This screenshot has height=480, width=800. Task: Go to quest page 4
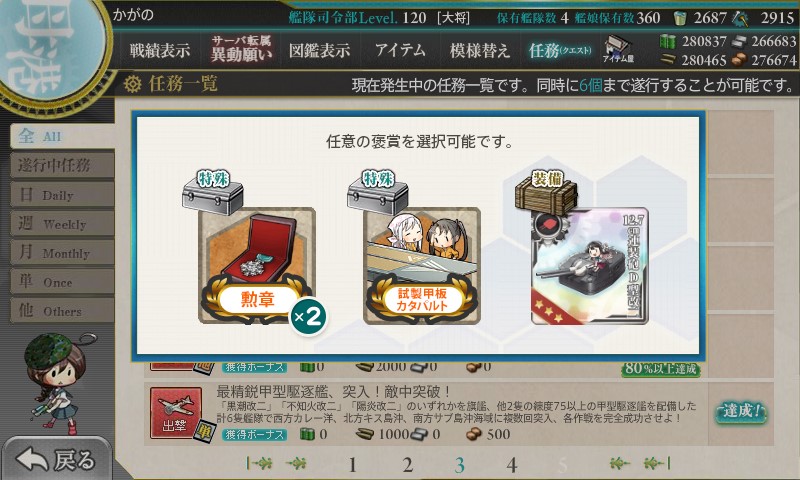coord(512,465)
